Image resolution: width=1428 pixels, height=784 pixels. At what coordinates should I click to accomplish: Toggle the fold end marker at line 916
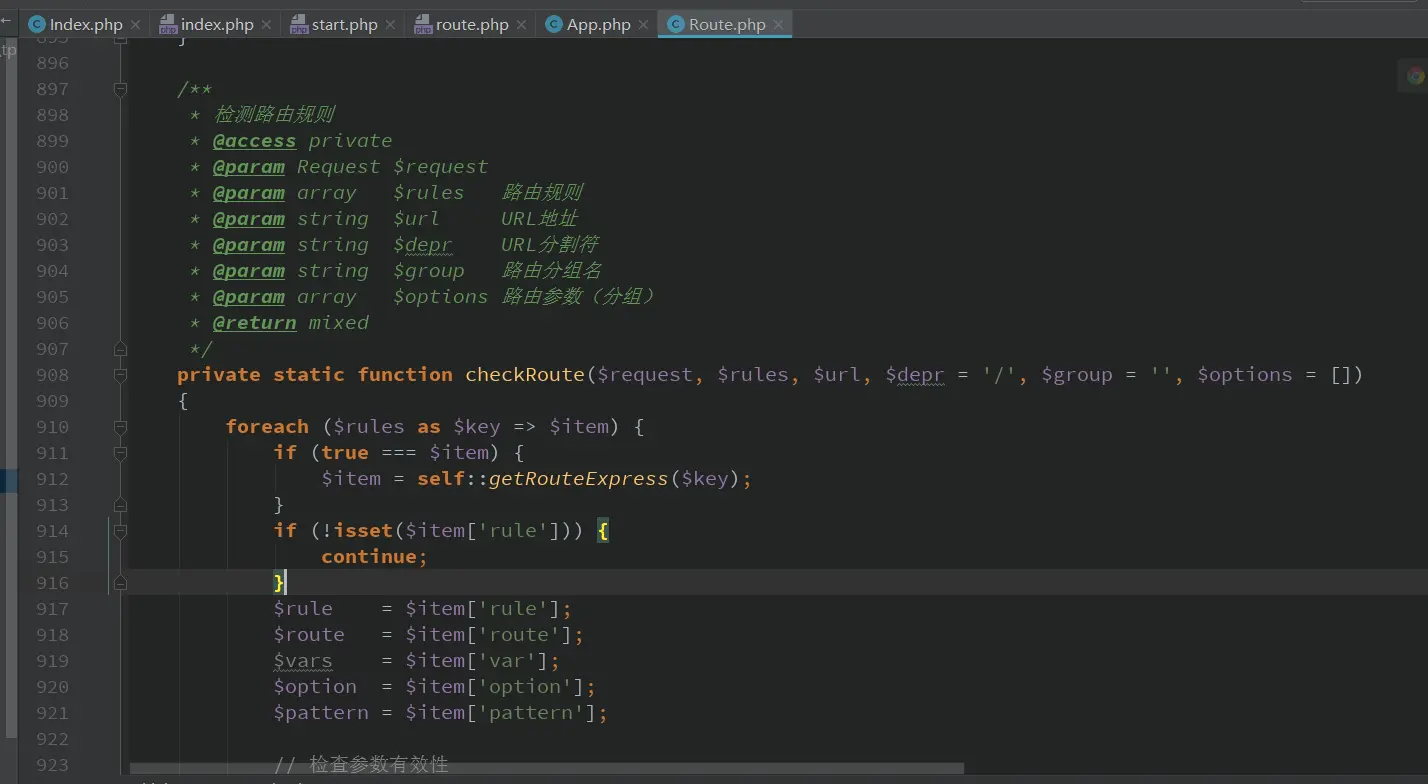[121, 583]
